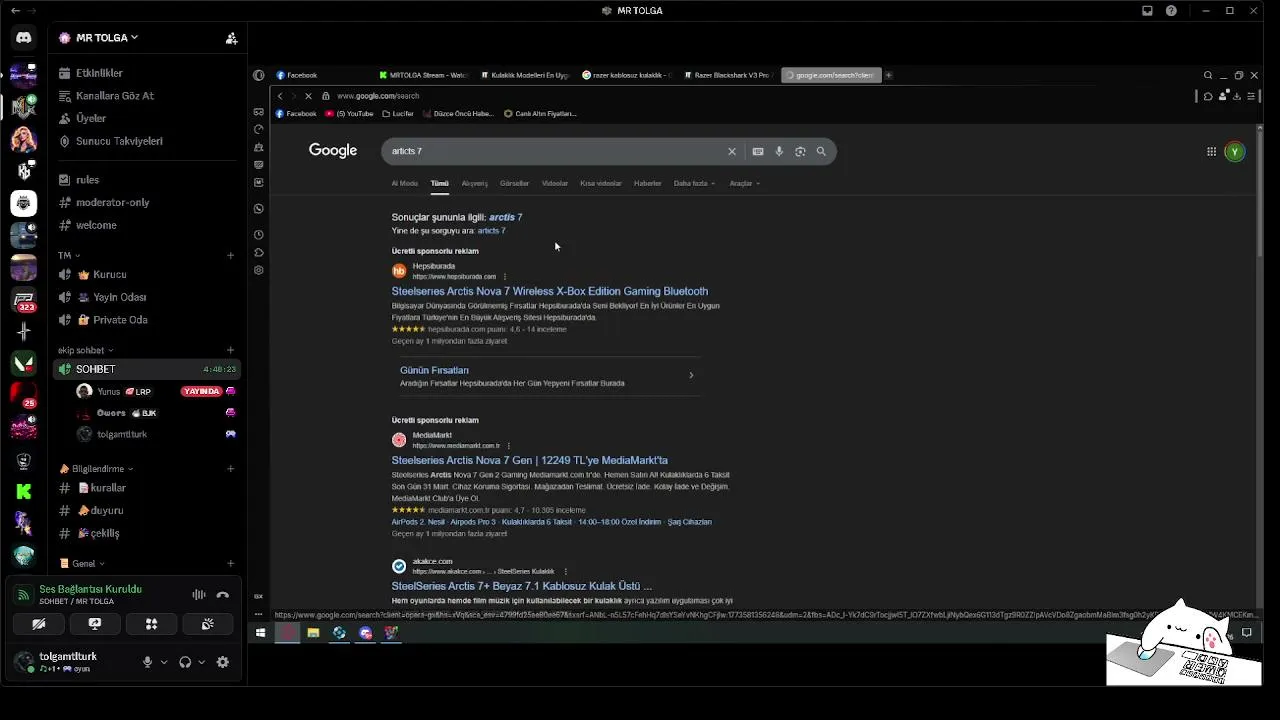This screenshot has height=720, width=1280.
Task: Expand headphone output device options arrow
Action: pyautogui.click(x=201, y=662)
